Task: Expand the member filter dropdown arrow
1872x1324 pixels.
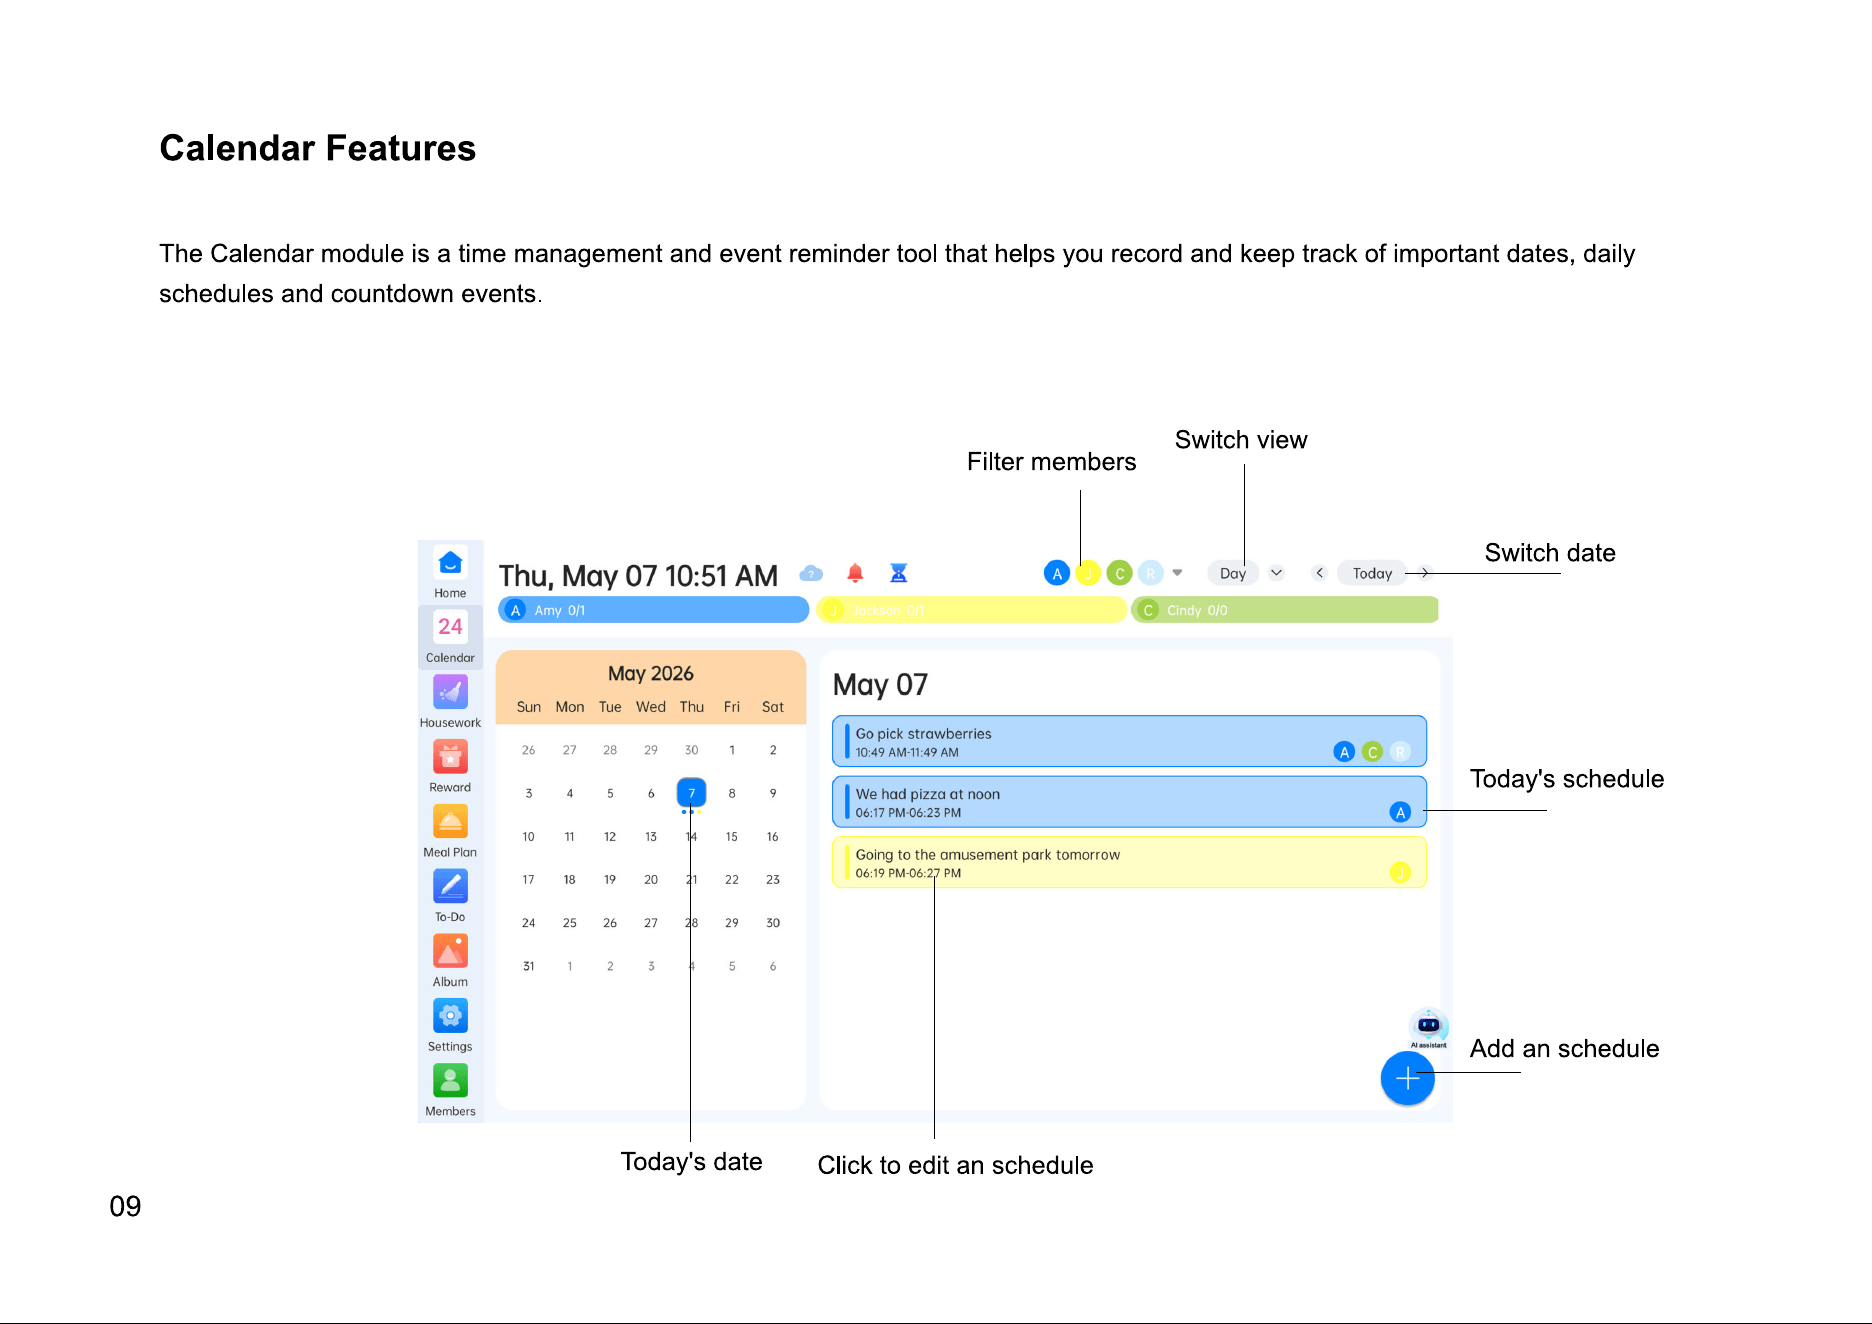Action: tap(1178, 573)
